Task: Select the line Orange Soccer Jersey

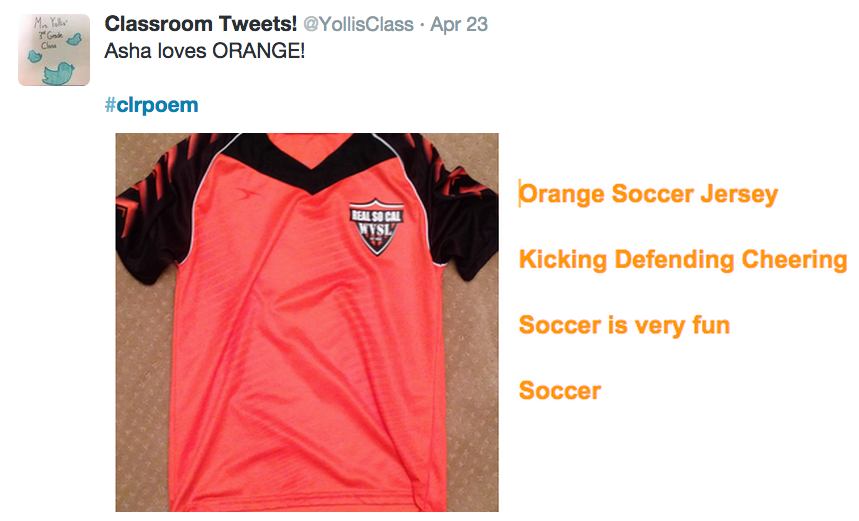Action: point(648,194)
